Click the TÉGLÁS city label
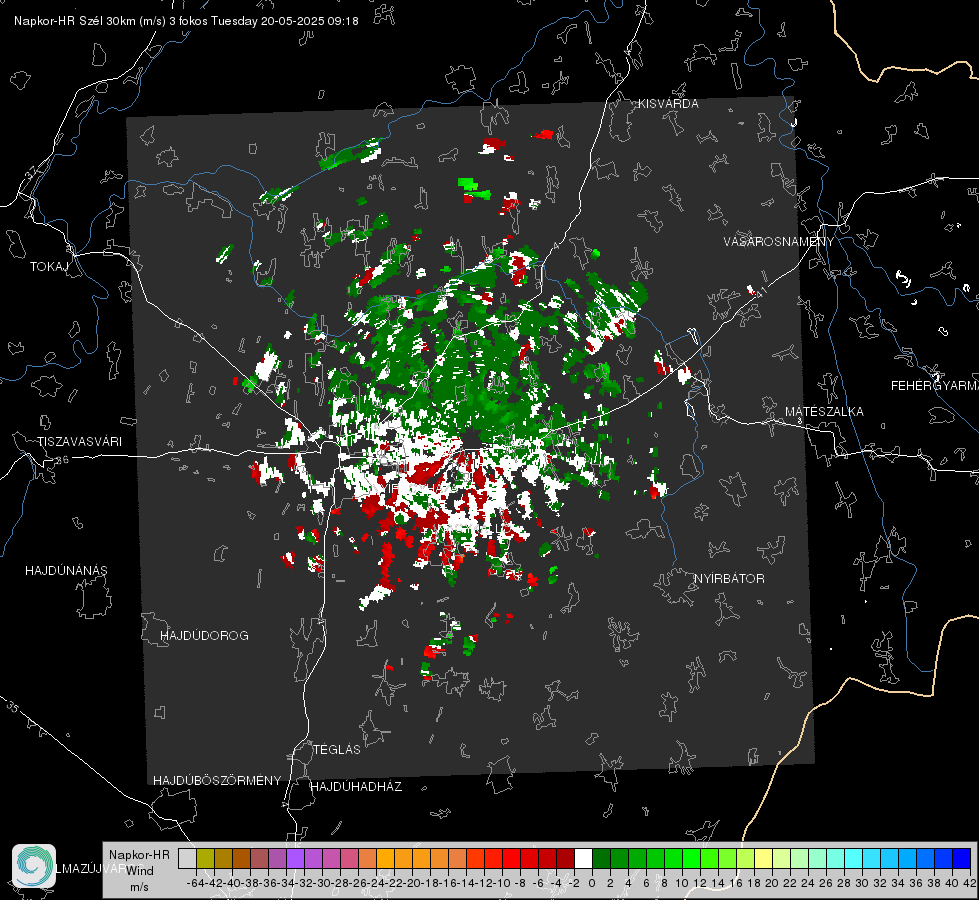The image size is (979, 900). [x=337, y=749]
